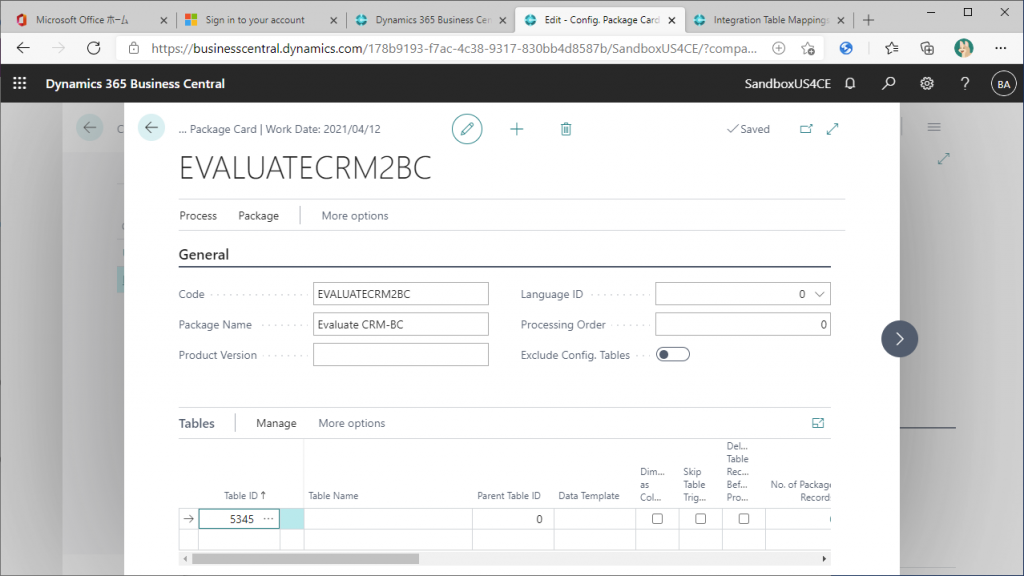Switch to the Microsoft Office browser tab
The image size is (1024, 576).
tap(91, 20)
